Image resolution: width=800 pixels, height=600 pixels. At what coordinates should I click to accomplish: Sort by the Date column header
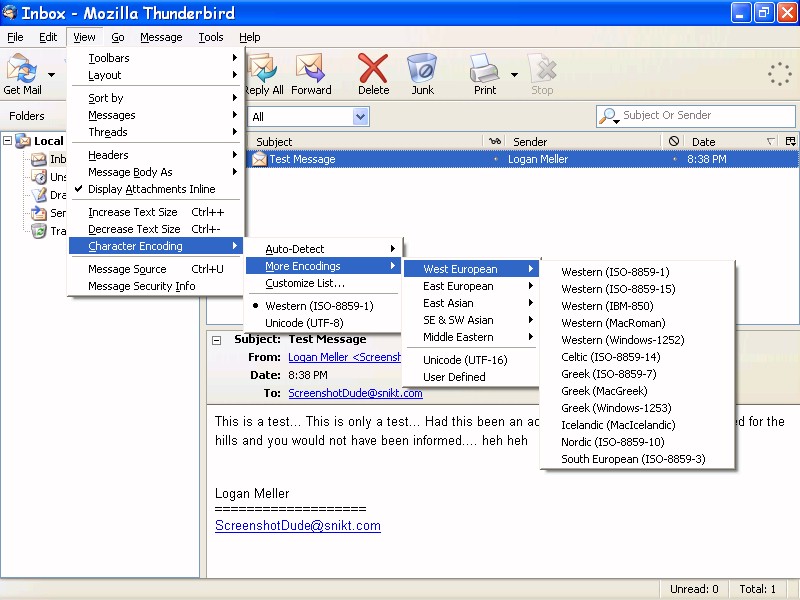click(x=732, y=141)
